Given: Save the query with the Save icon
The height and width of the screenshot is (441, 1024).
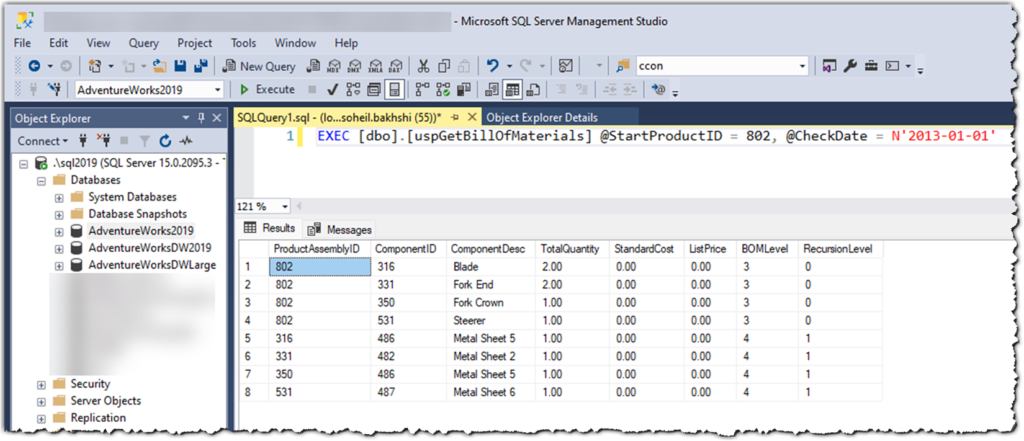Looking at the screenshot, I should (x=180, y=66).
